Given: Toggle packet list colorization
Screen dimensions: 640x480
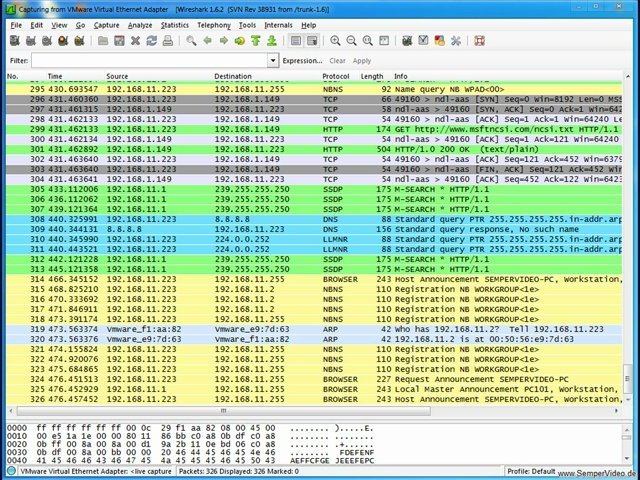Looking at the screenshot, I should pyautogui.click(x=295, y=41).
